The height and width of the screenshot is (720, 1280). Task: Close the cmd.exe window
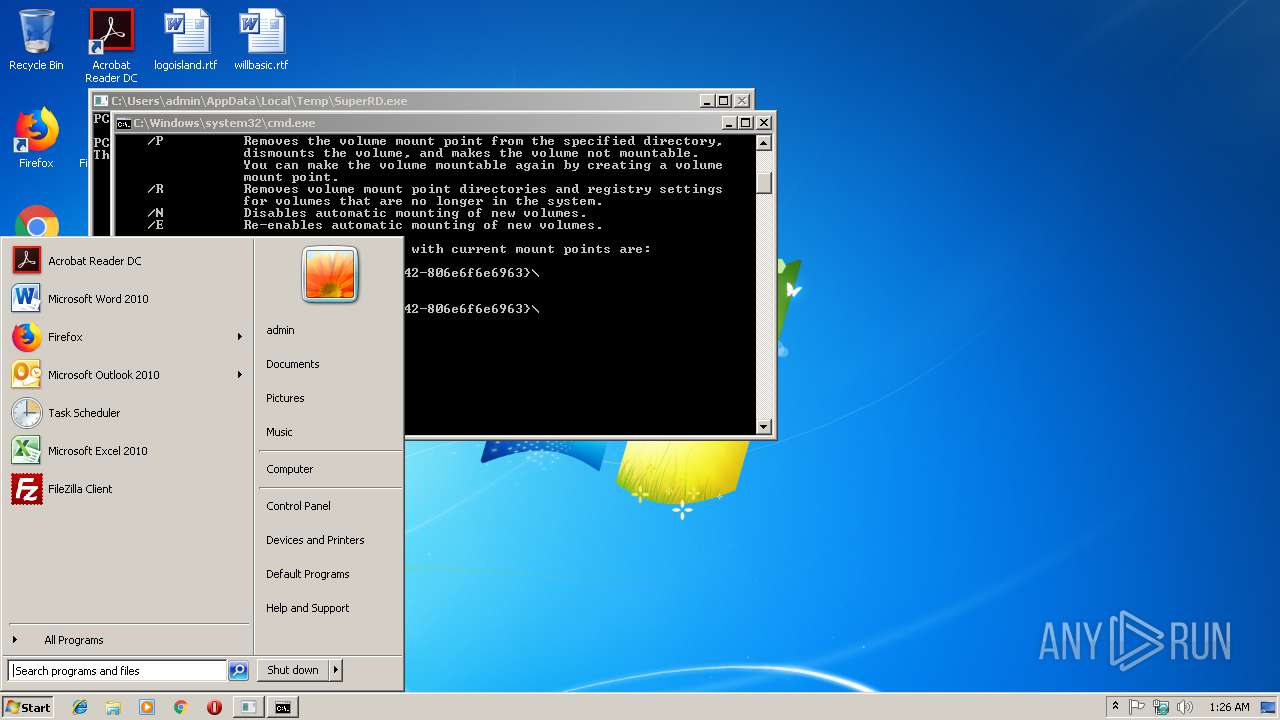pyautogui.click(x=764, y=123)
